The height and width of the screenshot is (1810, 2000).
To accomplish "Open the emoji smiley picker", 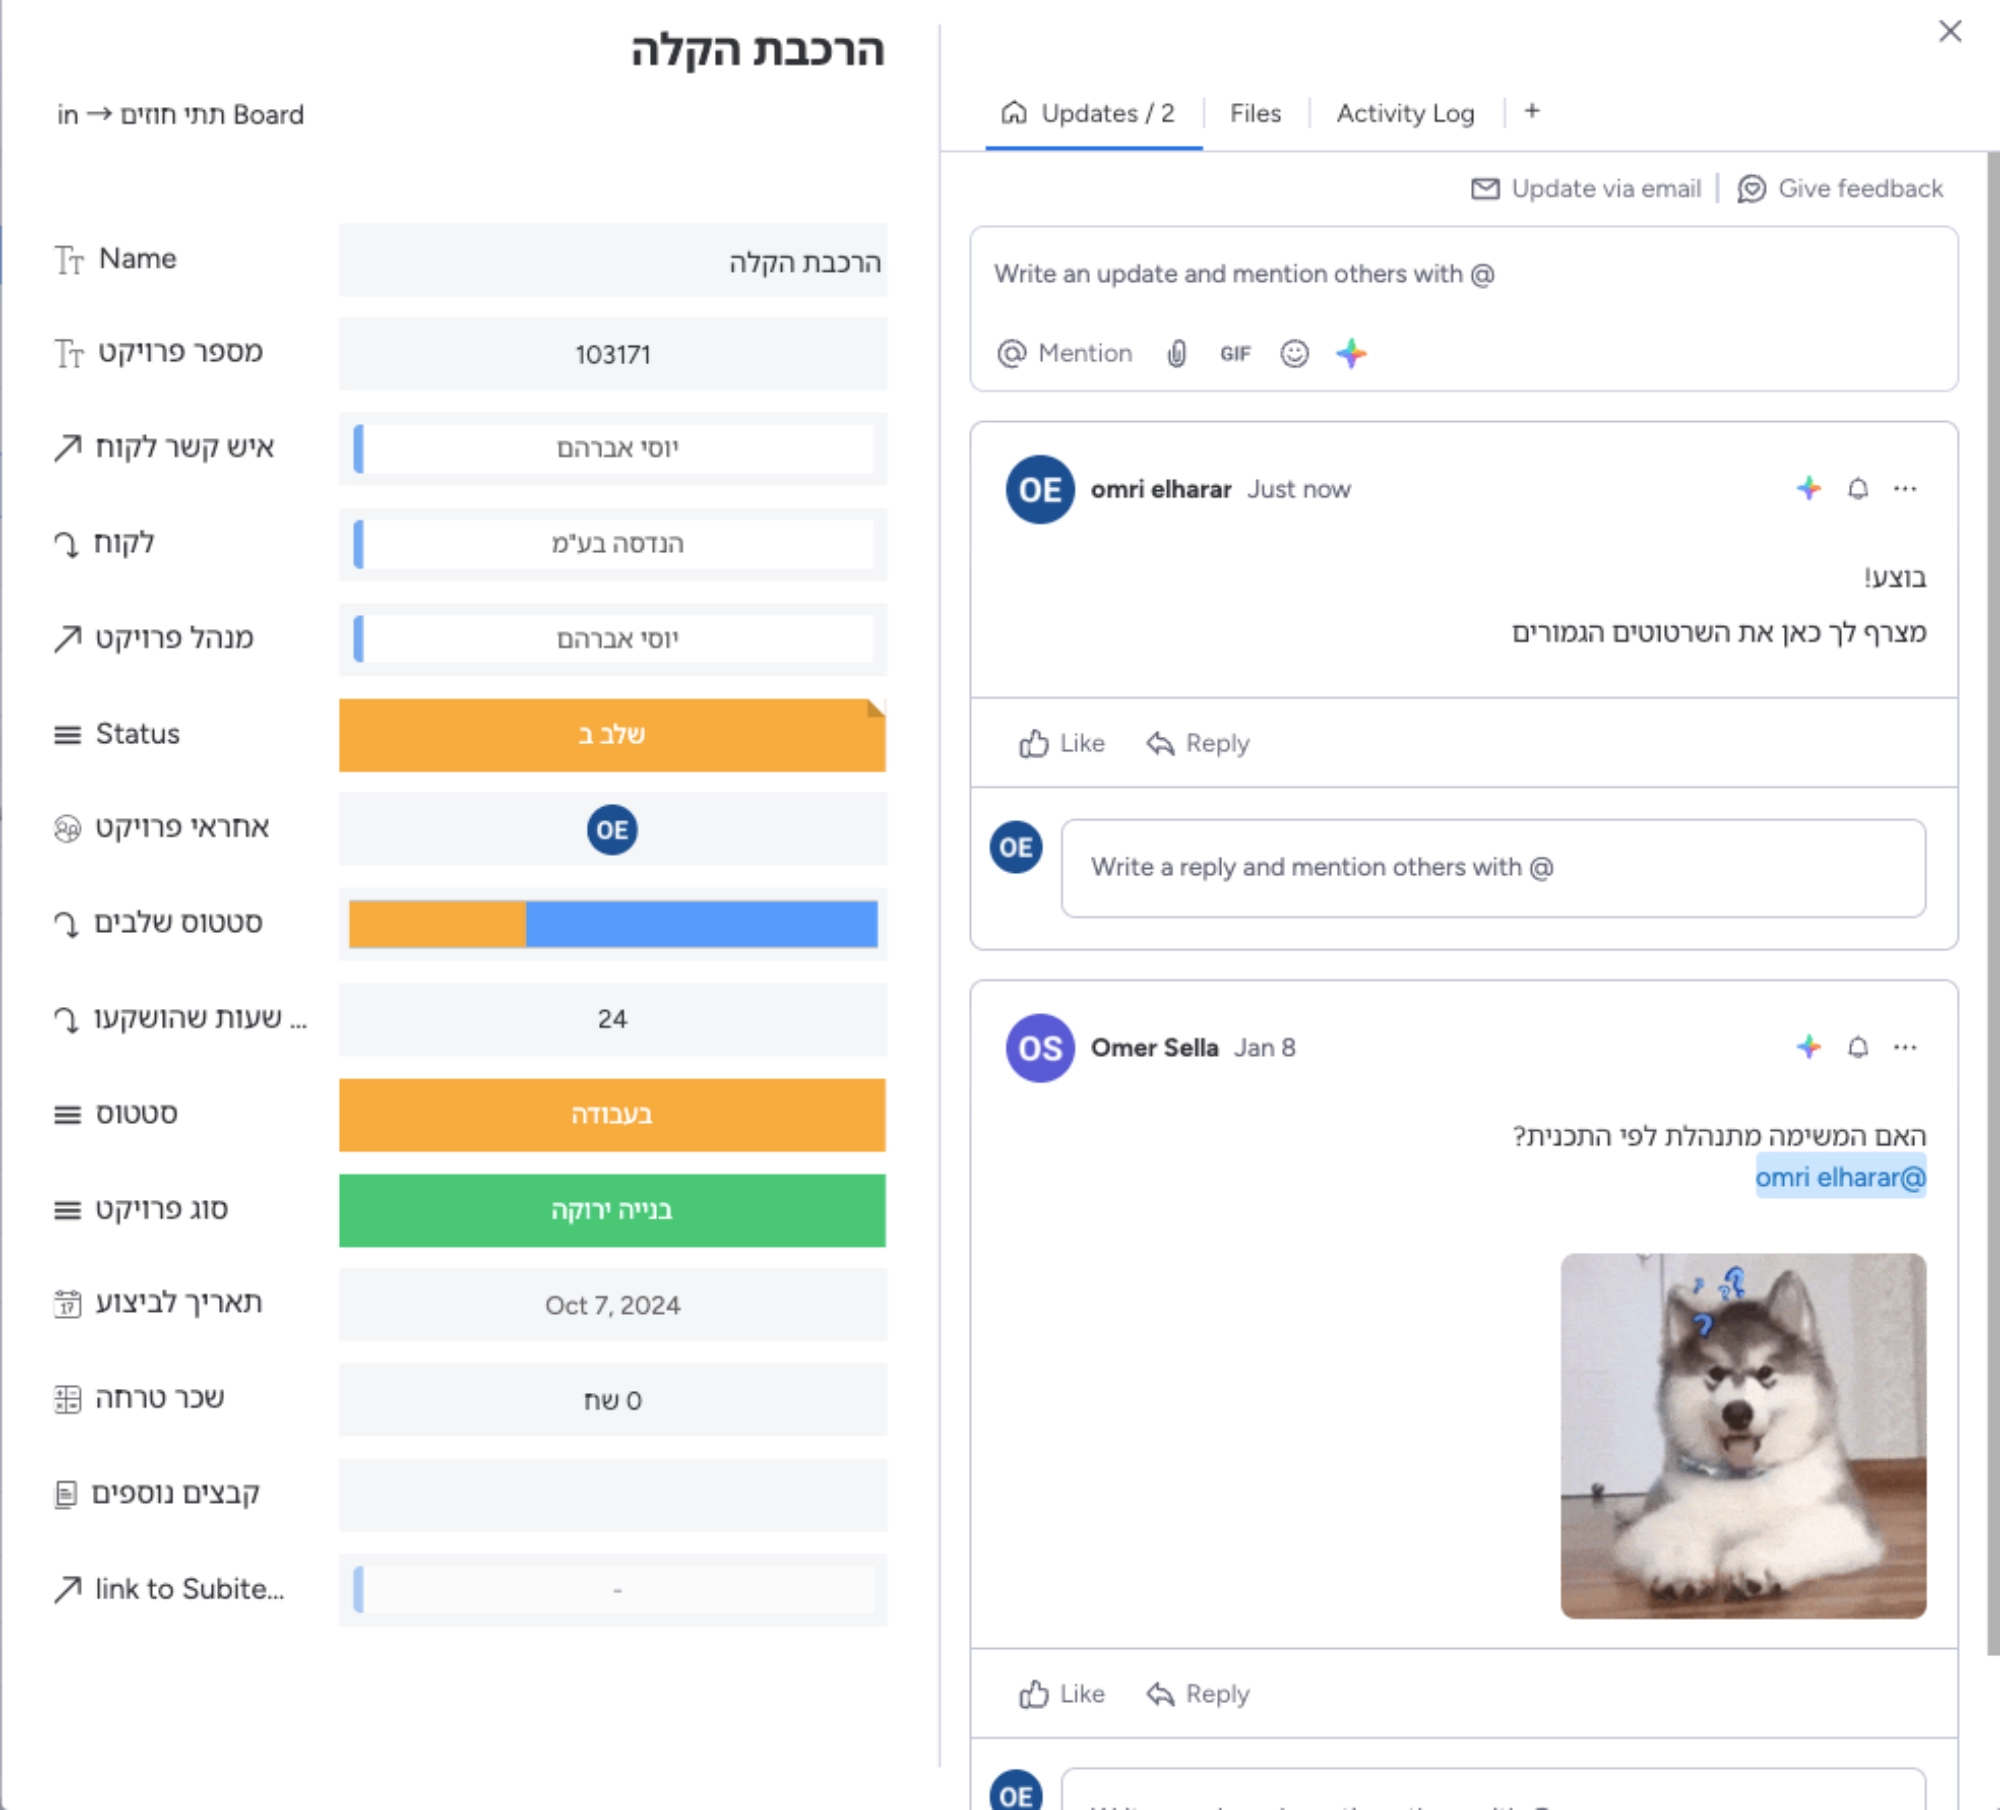I will pos(1294,354).
